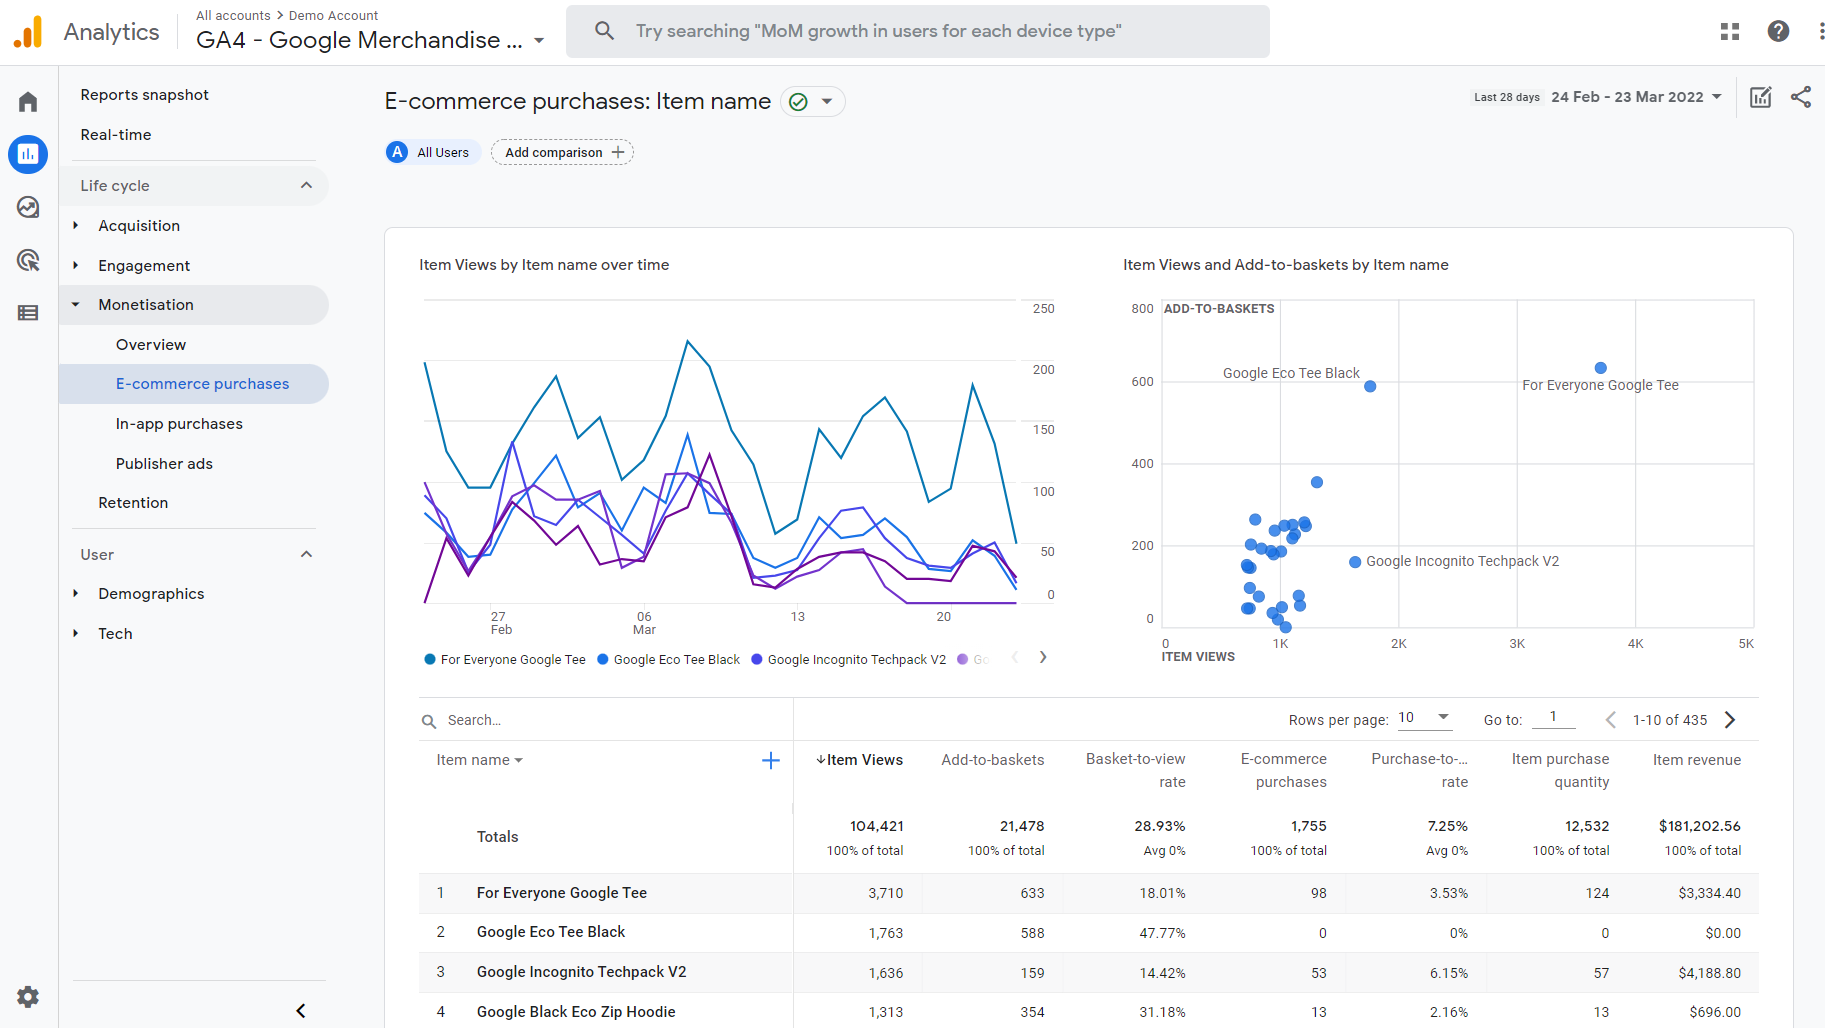Click the magnifier icon in top search bar
This screenshot has width=1825, height=1028.
(x=604, y=31)
